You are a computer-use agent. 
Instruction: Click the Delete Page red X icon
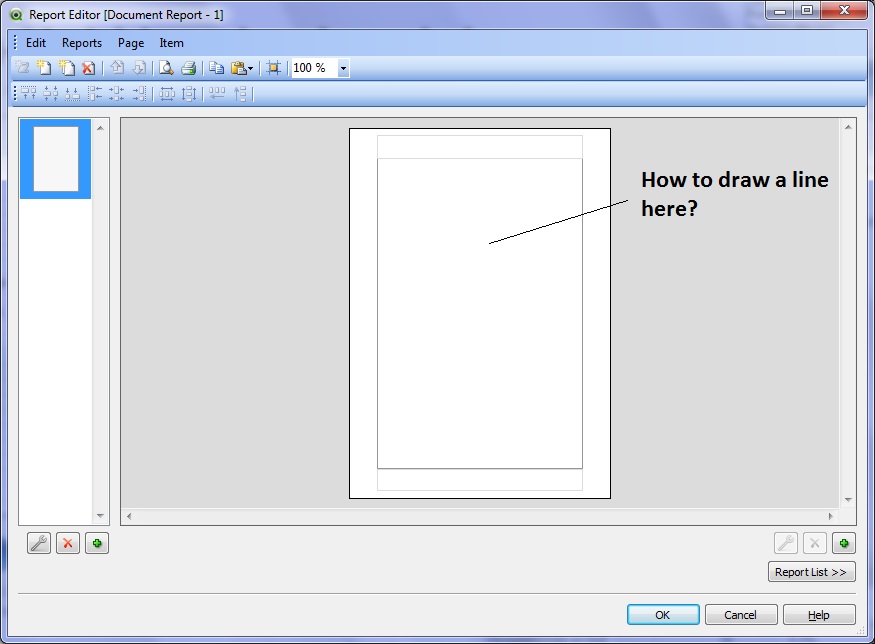pos(88,68)
